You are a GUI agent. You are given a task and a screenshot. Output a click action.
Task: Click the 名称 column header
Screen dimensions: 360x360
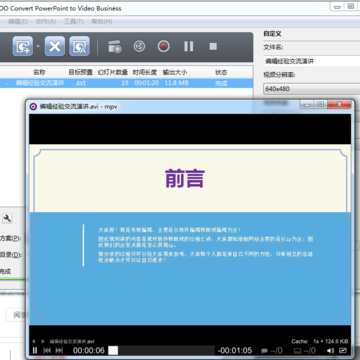click(x=39, y=72)
